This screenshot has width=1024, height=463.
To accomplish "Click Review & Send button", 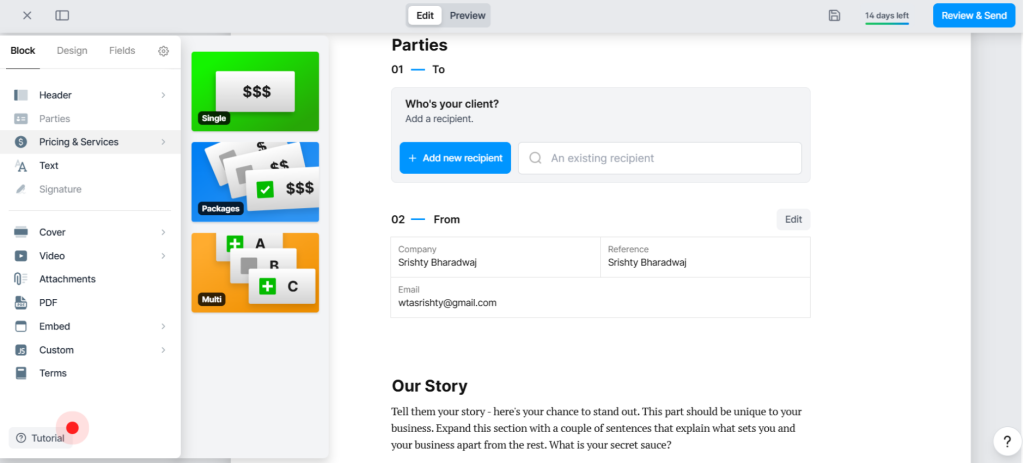I will tap(974, 16).
